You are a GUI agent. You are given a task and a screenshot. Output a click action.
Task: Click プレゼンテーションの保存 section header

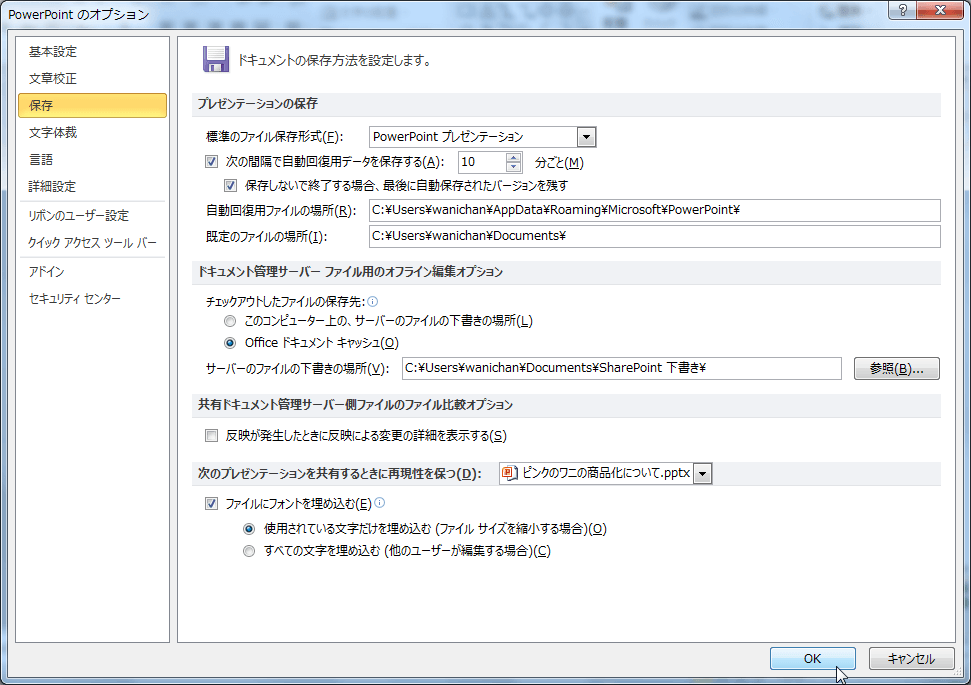click(x=258, y=103)
